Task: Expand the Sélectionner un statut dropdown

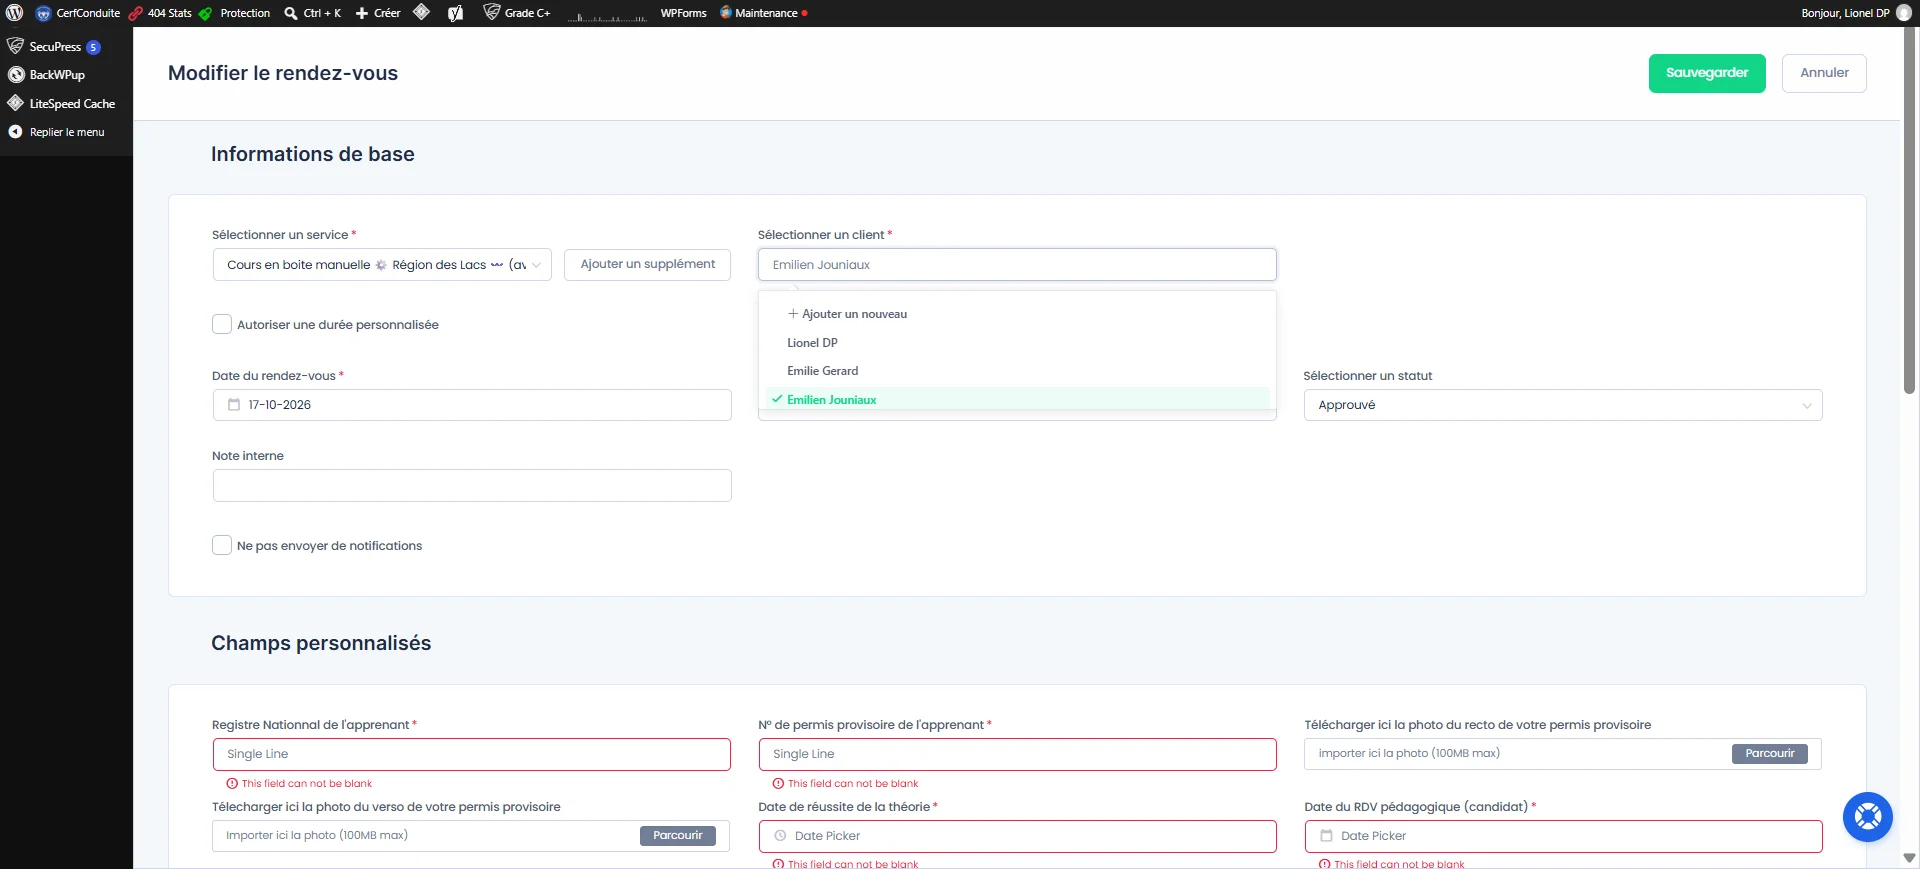Action: (1563, 405)
